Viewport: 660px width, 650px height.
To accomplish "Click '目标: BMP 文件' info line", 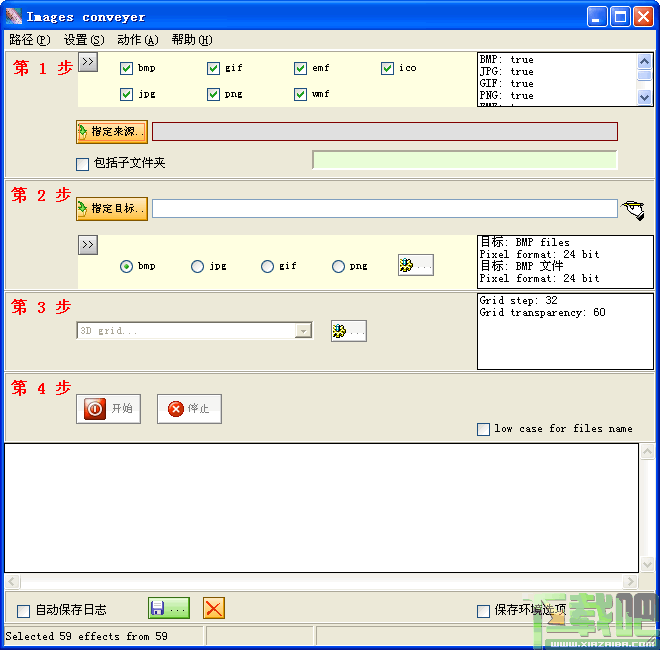I will point(522,266).
